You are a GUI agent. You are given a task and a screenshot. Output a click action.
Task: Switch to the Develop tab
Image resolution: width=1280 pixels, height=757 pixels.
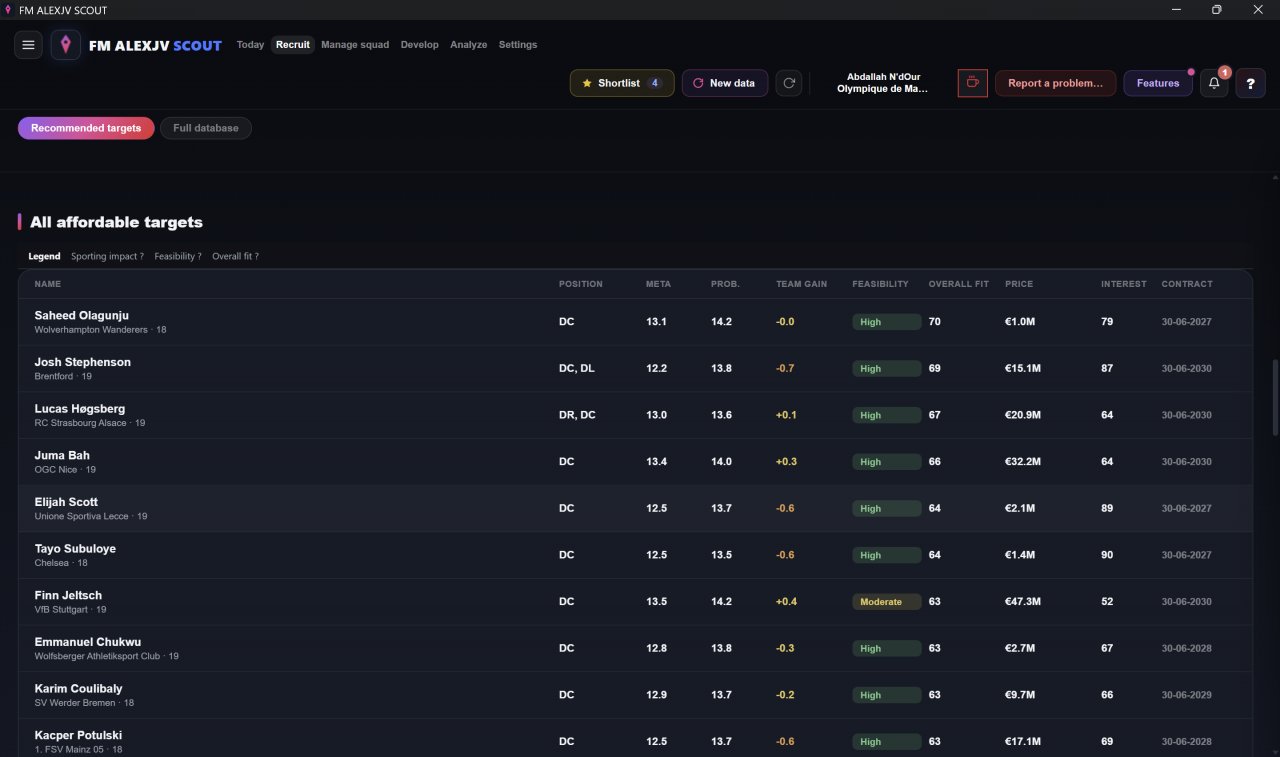tap(420, 45)
